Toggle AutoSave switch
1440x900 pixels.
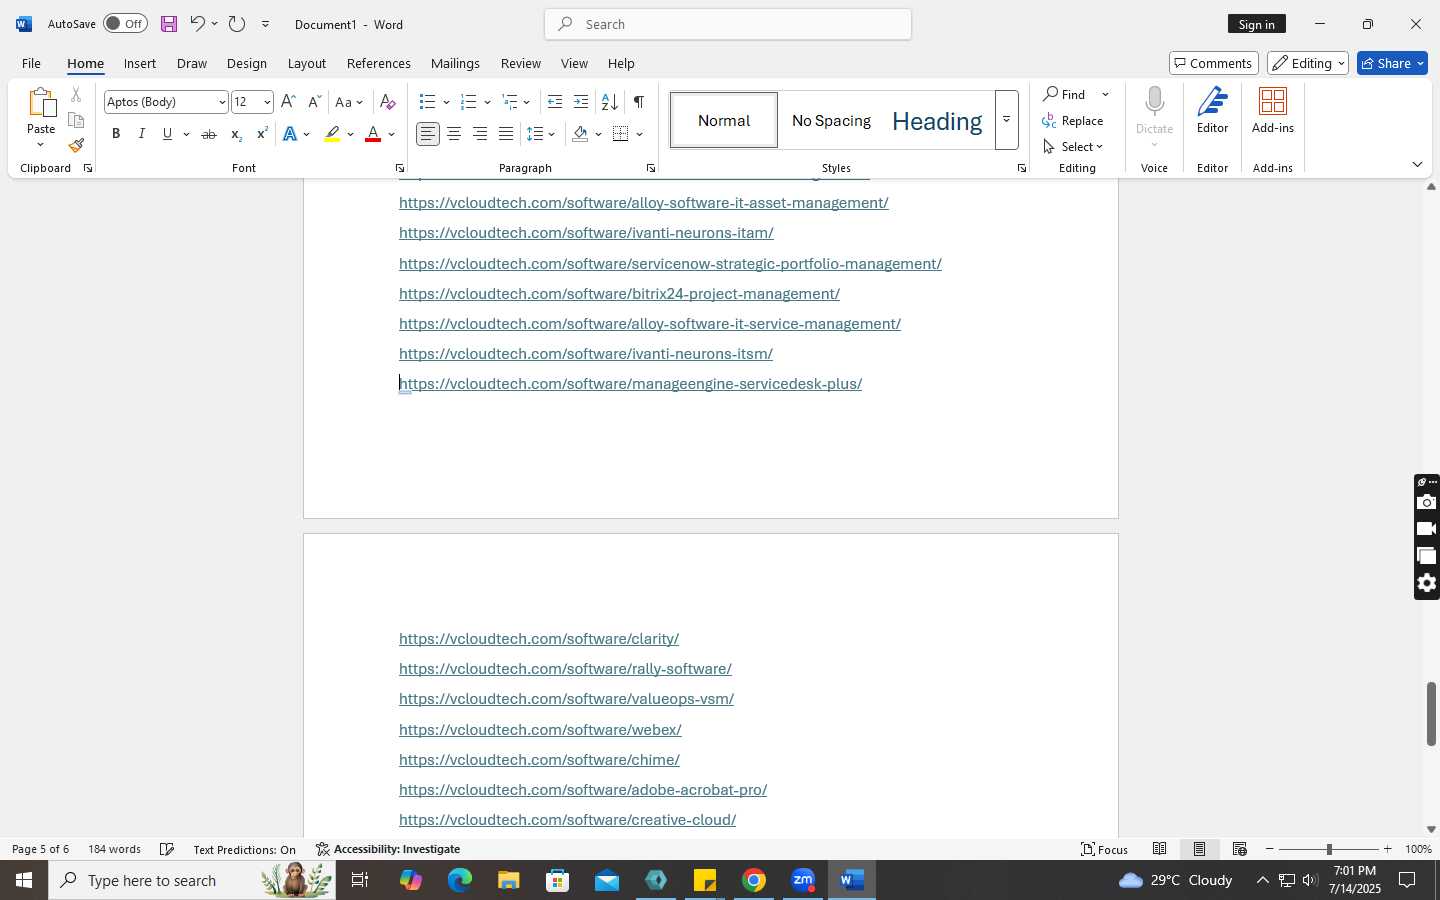pyautogui.click(x=125, y=24)
